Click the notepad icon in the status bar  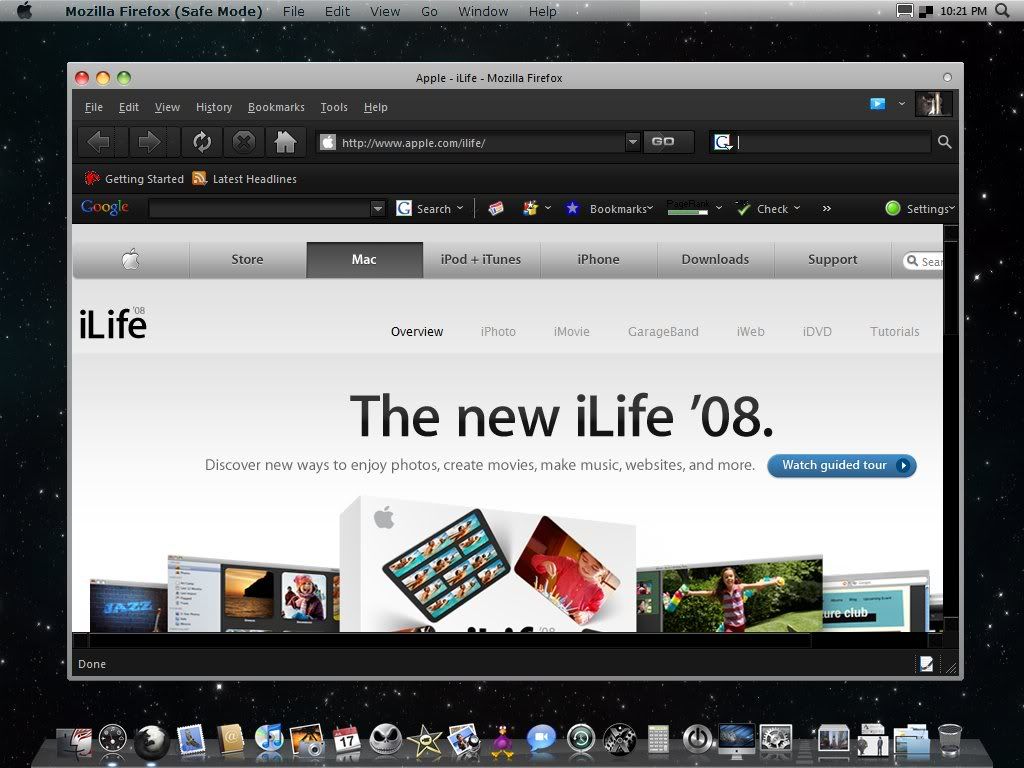pos(926,664)
